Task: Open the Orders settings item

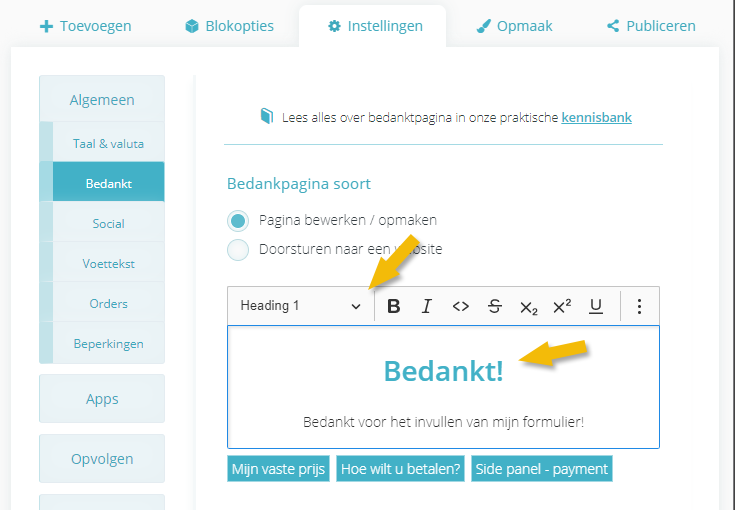Action: 108,303
